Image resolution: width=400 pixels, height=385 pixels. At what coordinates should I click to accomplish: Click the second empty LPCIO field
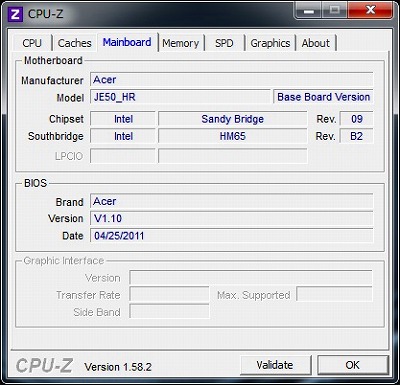[x=232, y=156]
